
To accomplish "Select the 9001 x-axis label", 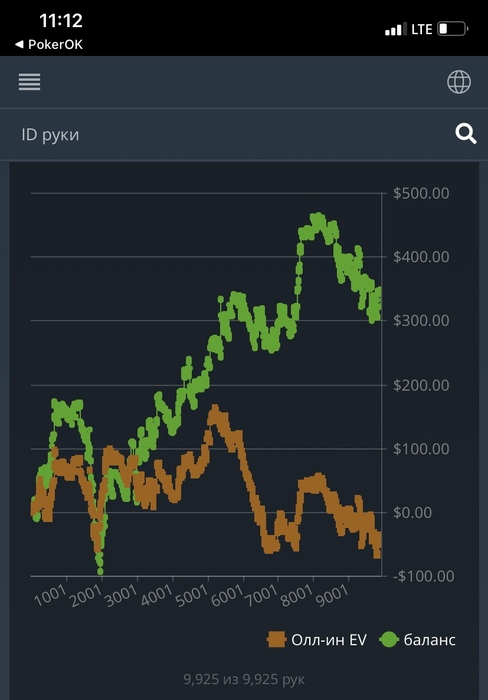I will click(x=332, y=595).
